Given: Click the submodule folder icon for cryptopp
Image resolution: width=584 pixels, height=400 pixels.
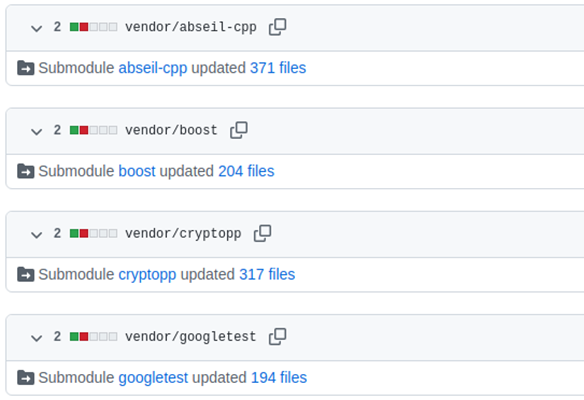Looking at the screenshot, I should (26, 274).
